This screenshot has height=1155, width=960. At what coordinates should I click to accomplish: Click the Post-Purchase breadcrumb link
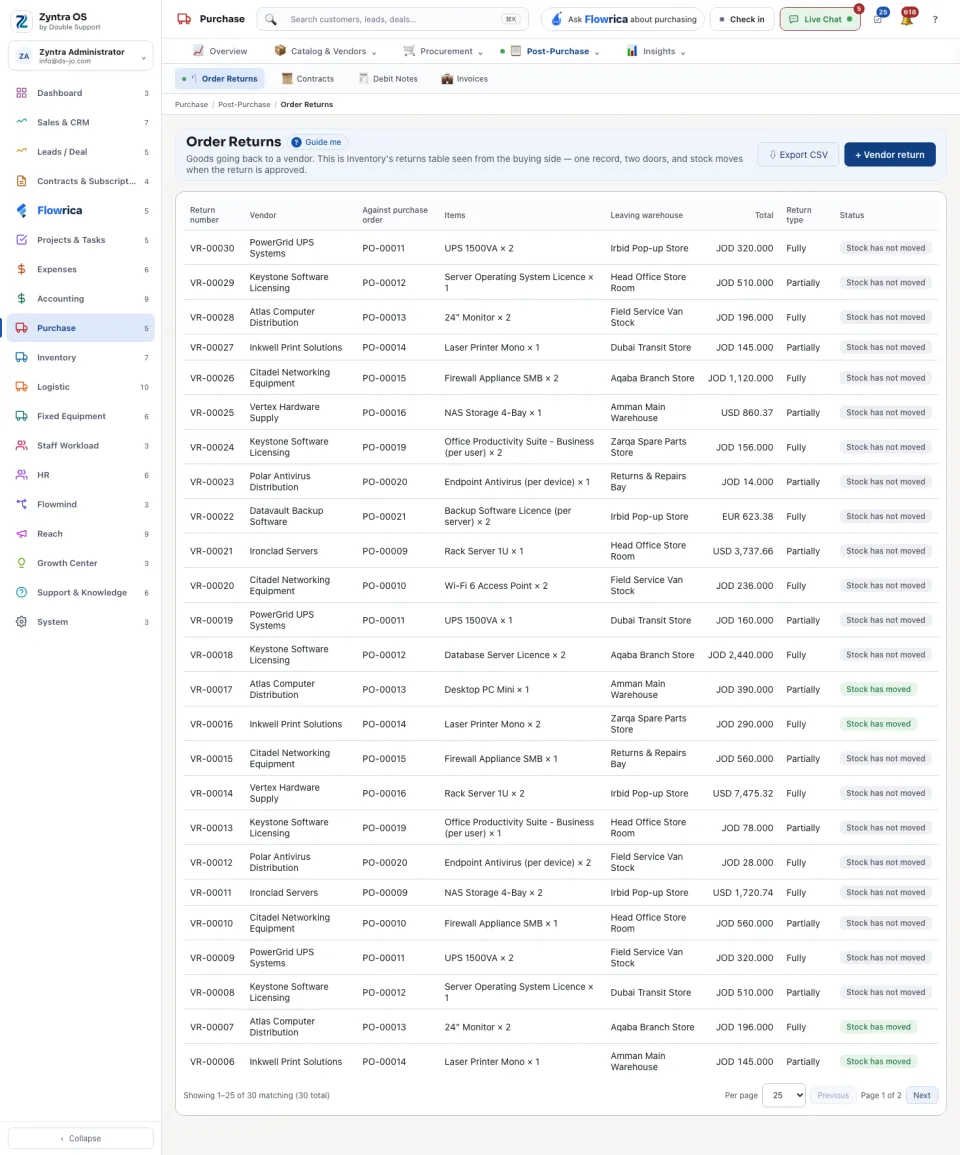244,105
